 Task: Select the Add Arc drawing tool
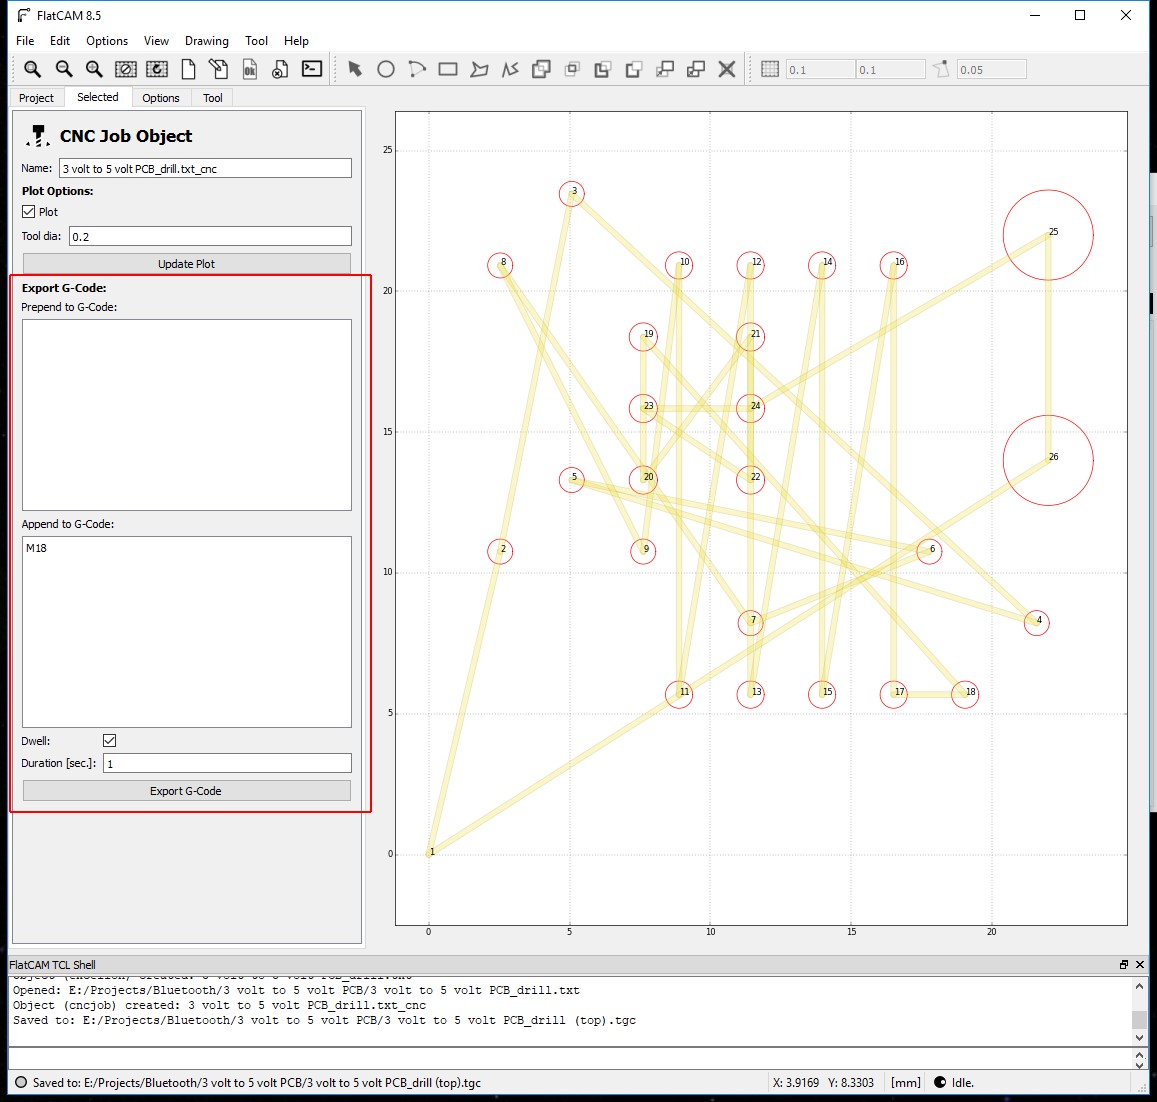tap(417, 69)
